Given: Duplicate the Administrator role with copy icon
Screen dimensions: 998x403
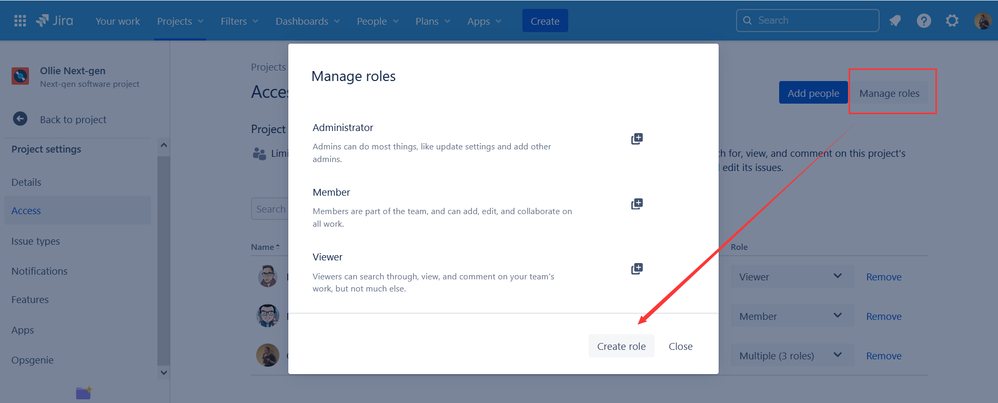Looking at the screenshot, I should coord(636,139).
